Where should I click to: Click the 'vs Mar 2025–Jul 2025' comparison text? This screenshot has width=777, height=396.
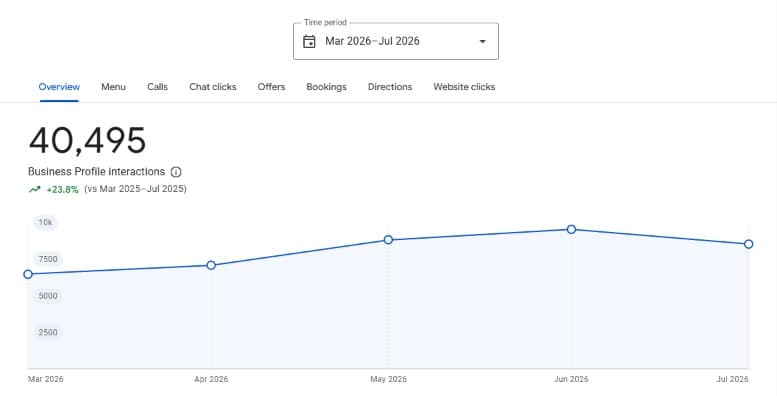(x=135, y=189)
